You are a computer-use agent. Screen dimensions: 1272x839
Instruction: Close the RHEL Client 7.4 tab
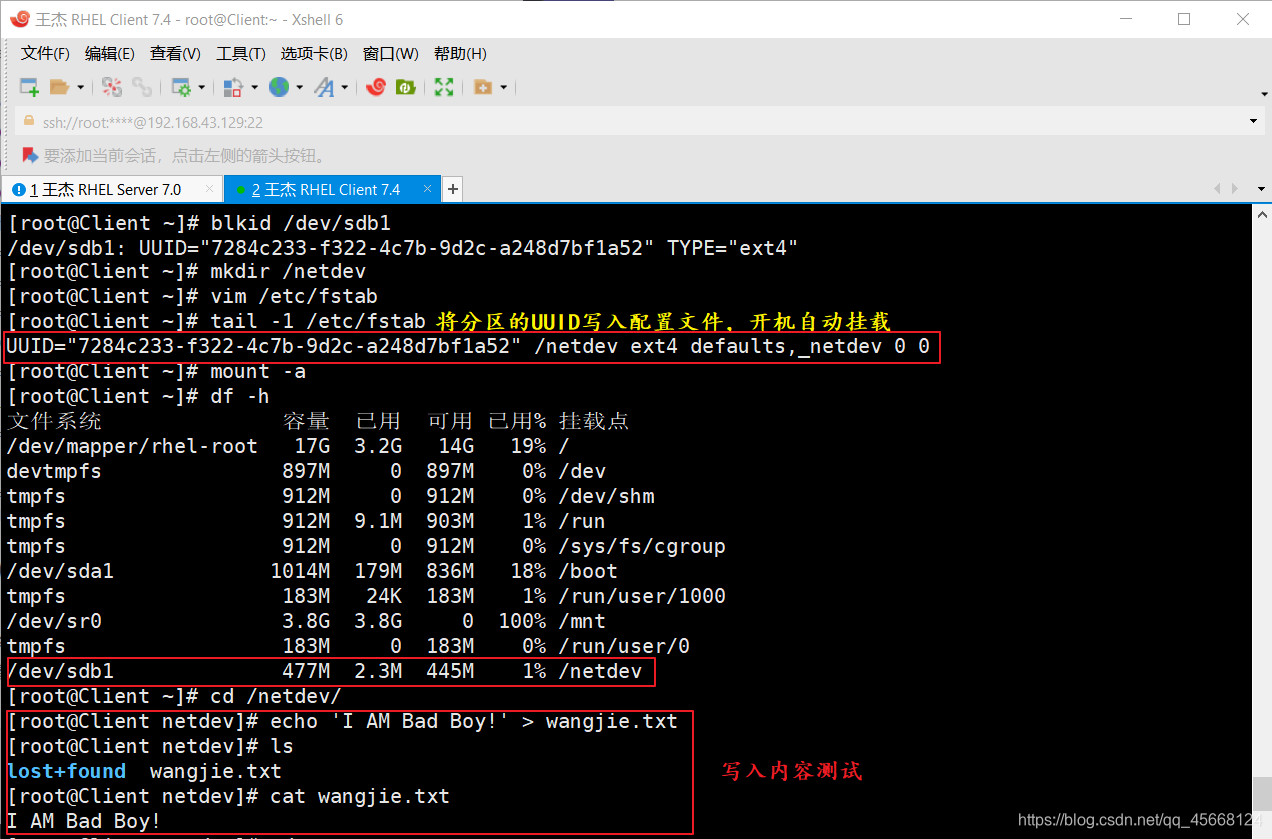pos(427,188)
